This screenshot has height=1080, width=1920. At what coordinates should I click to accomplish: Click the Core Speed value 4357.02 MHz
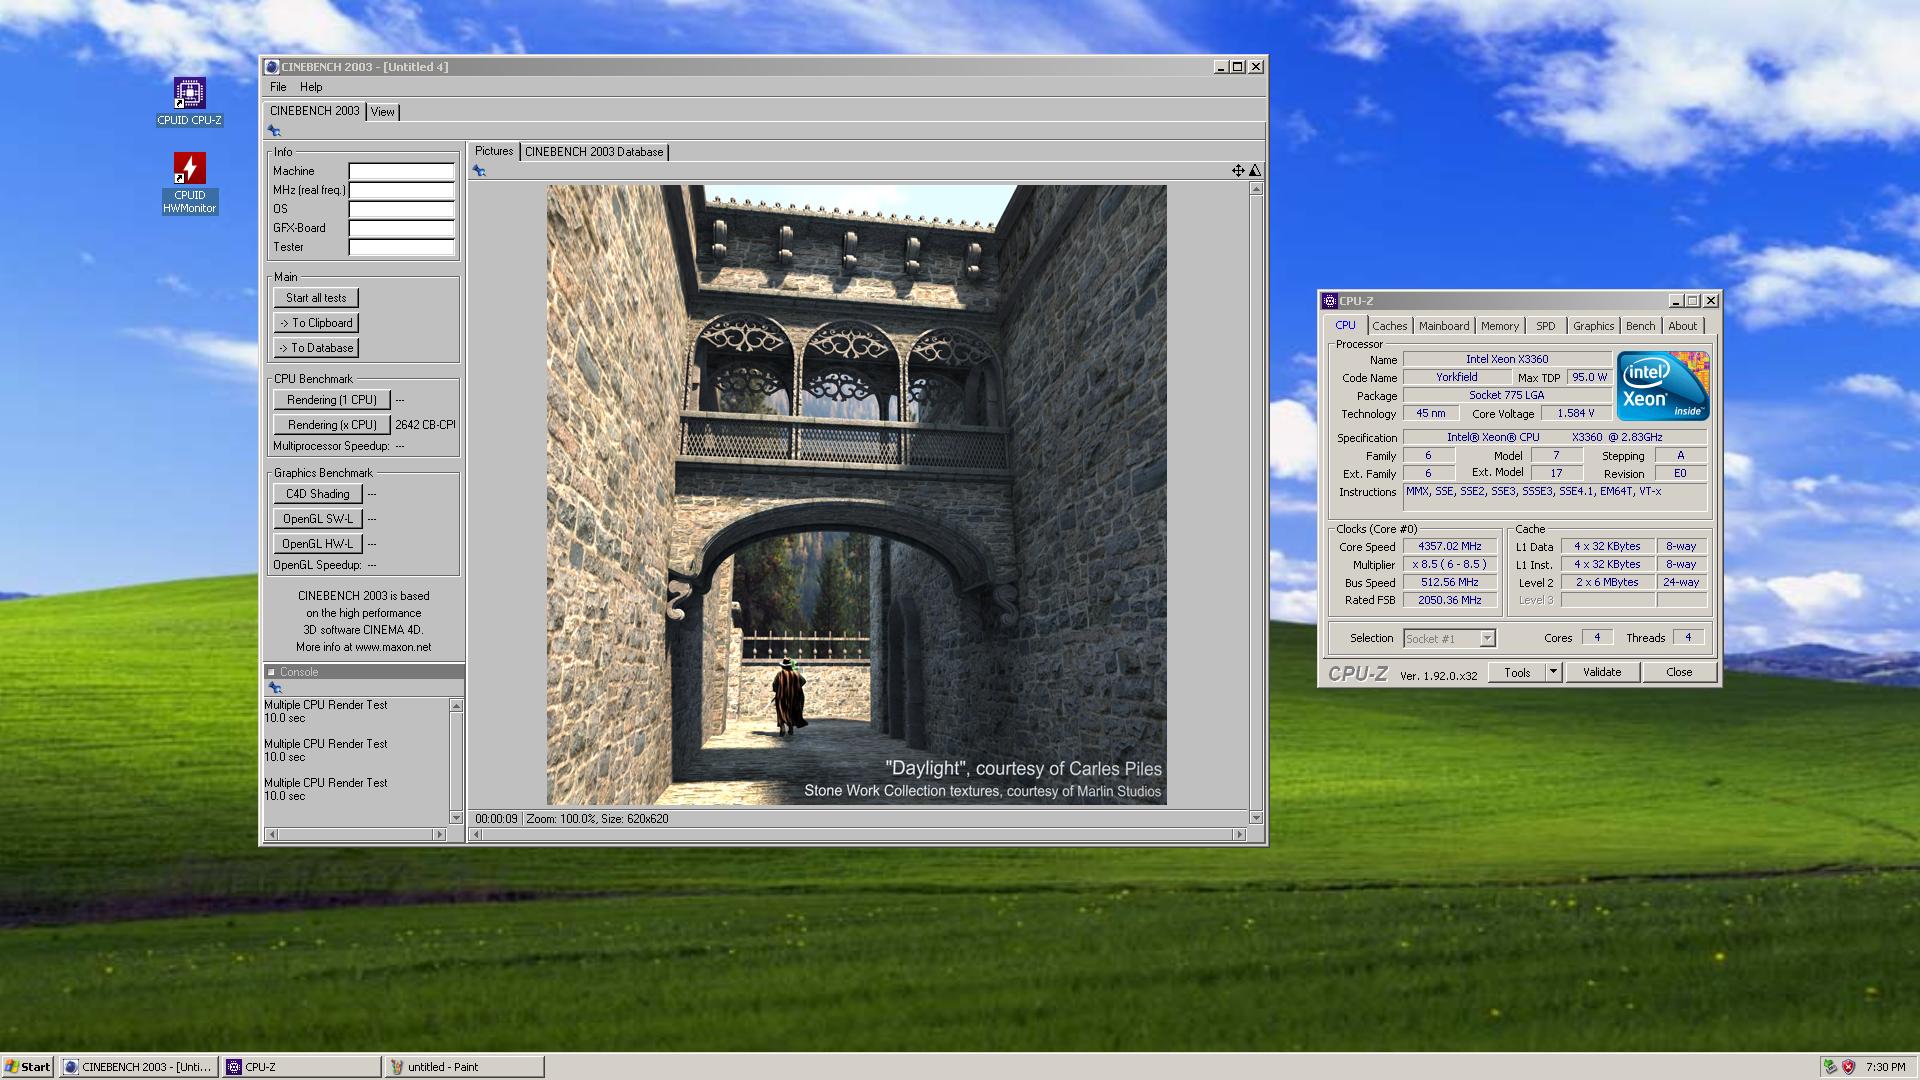1449,547
